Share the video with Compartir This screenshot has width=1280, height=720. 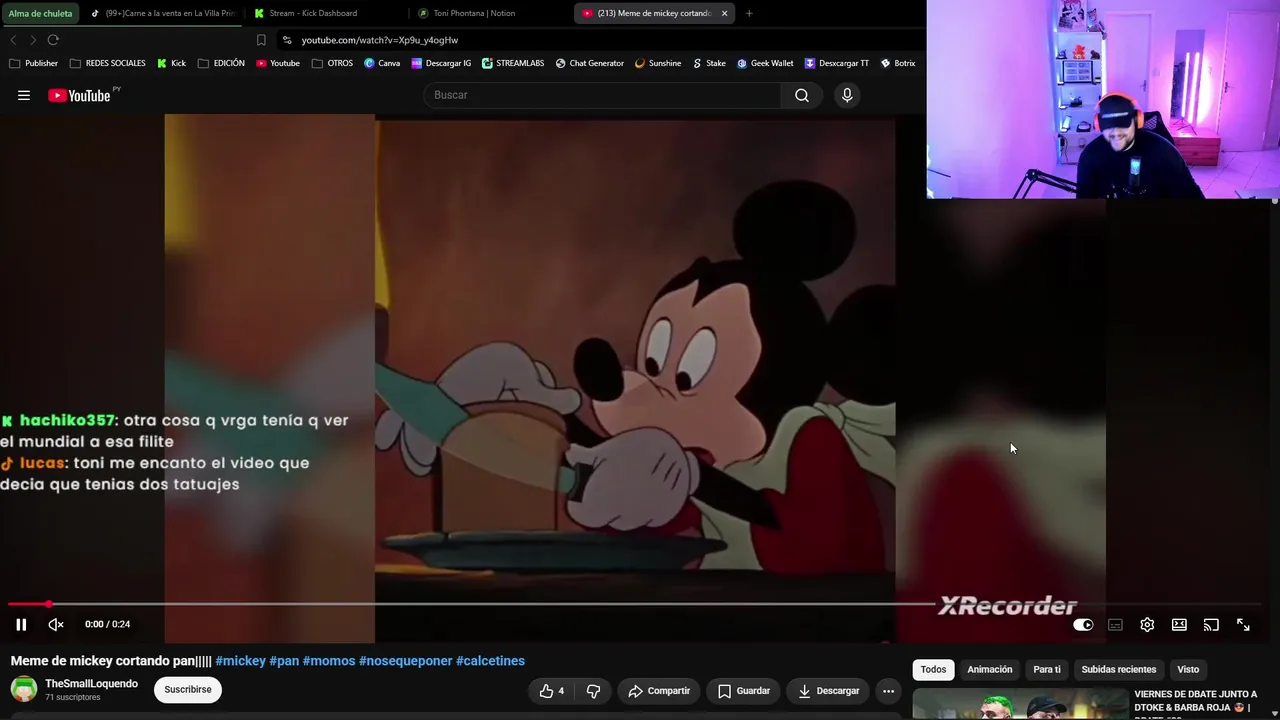coord(659,690)
